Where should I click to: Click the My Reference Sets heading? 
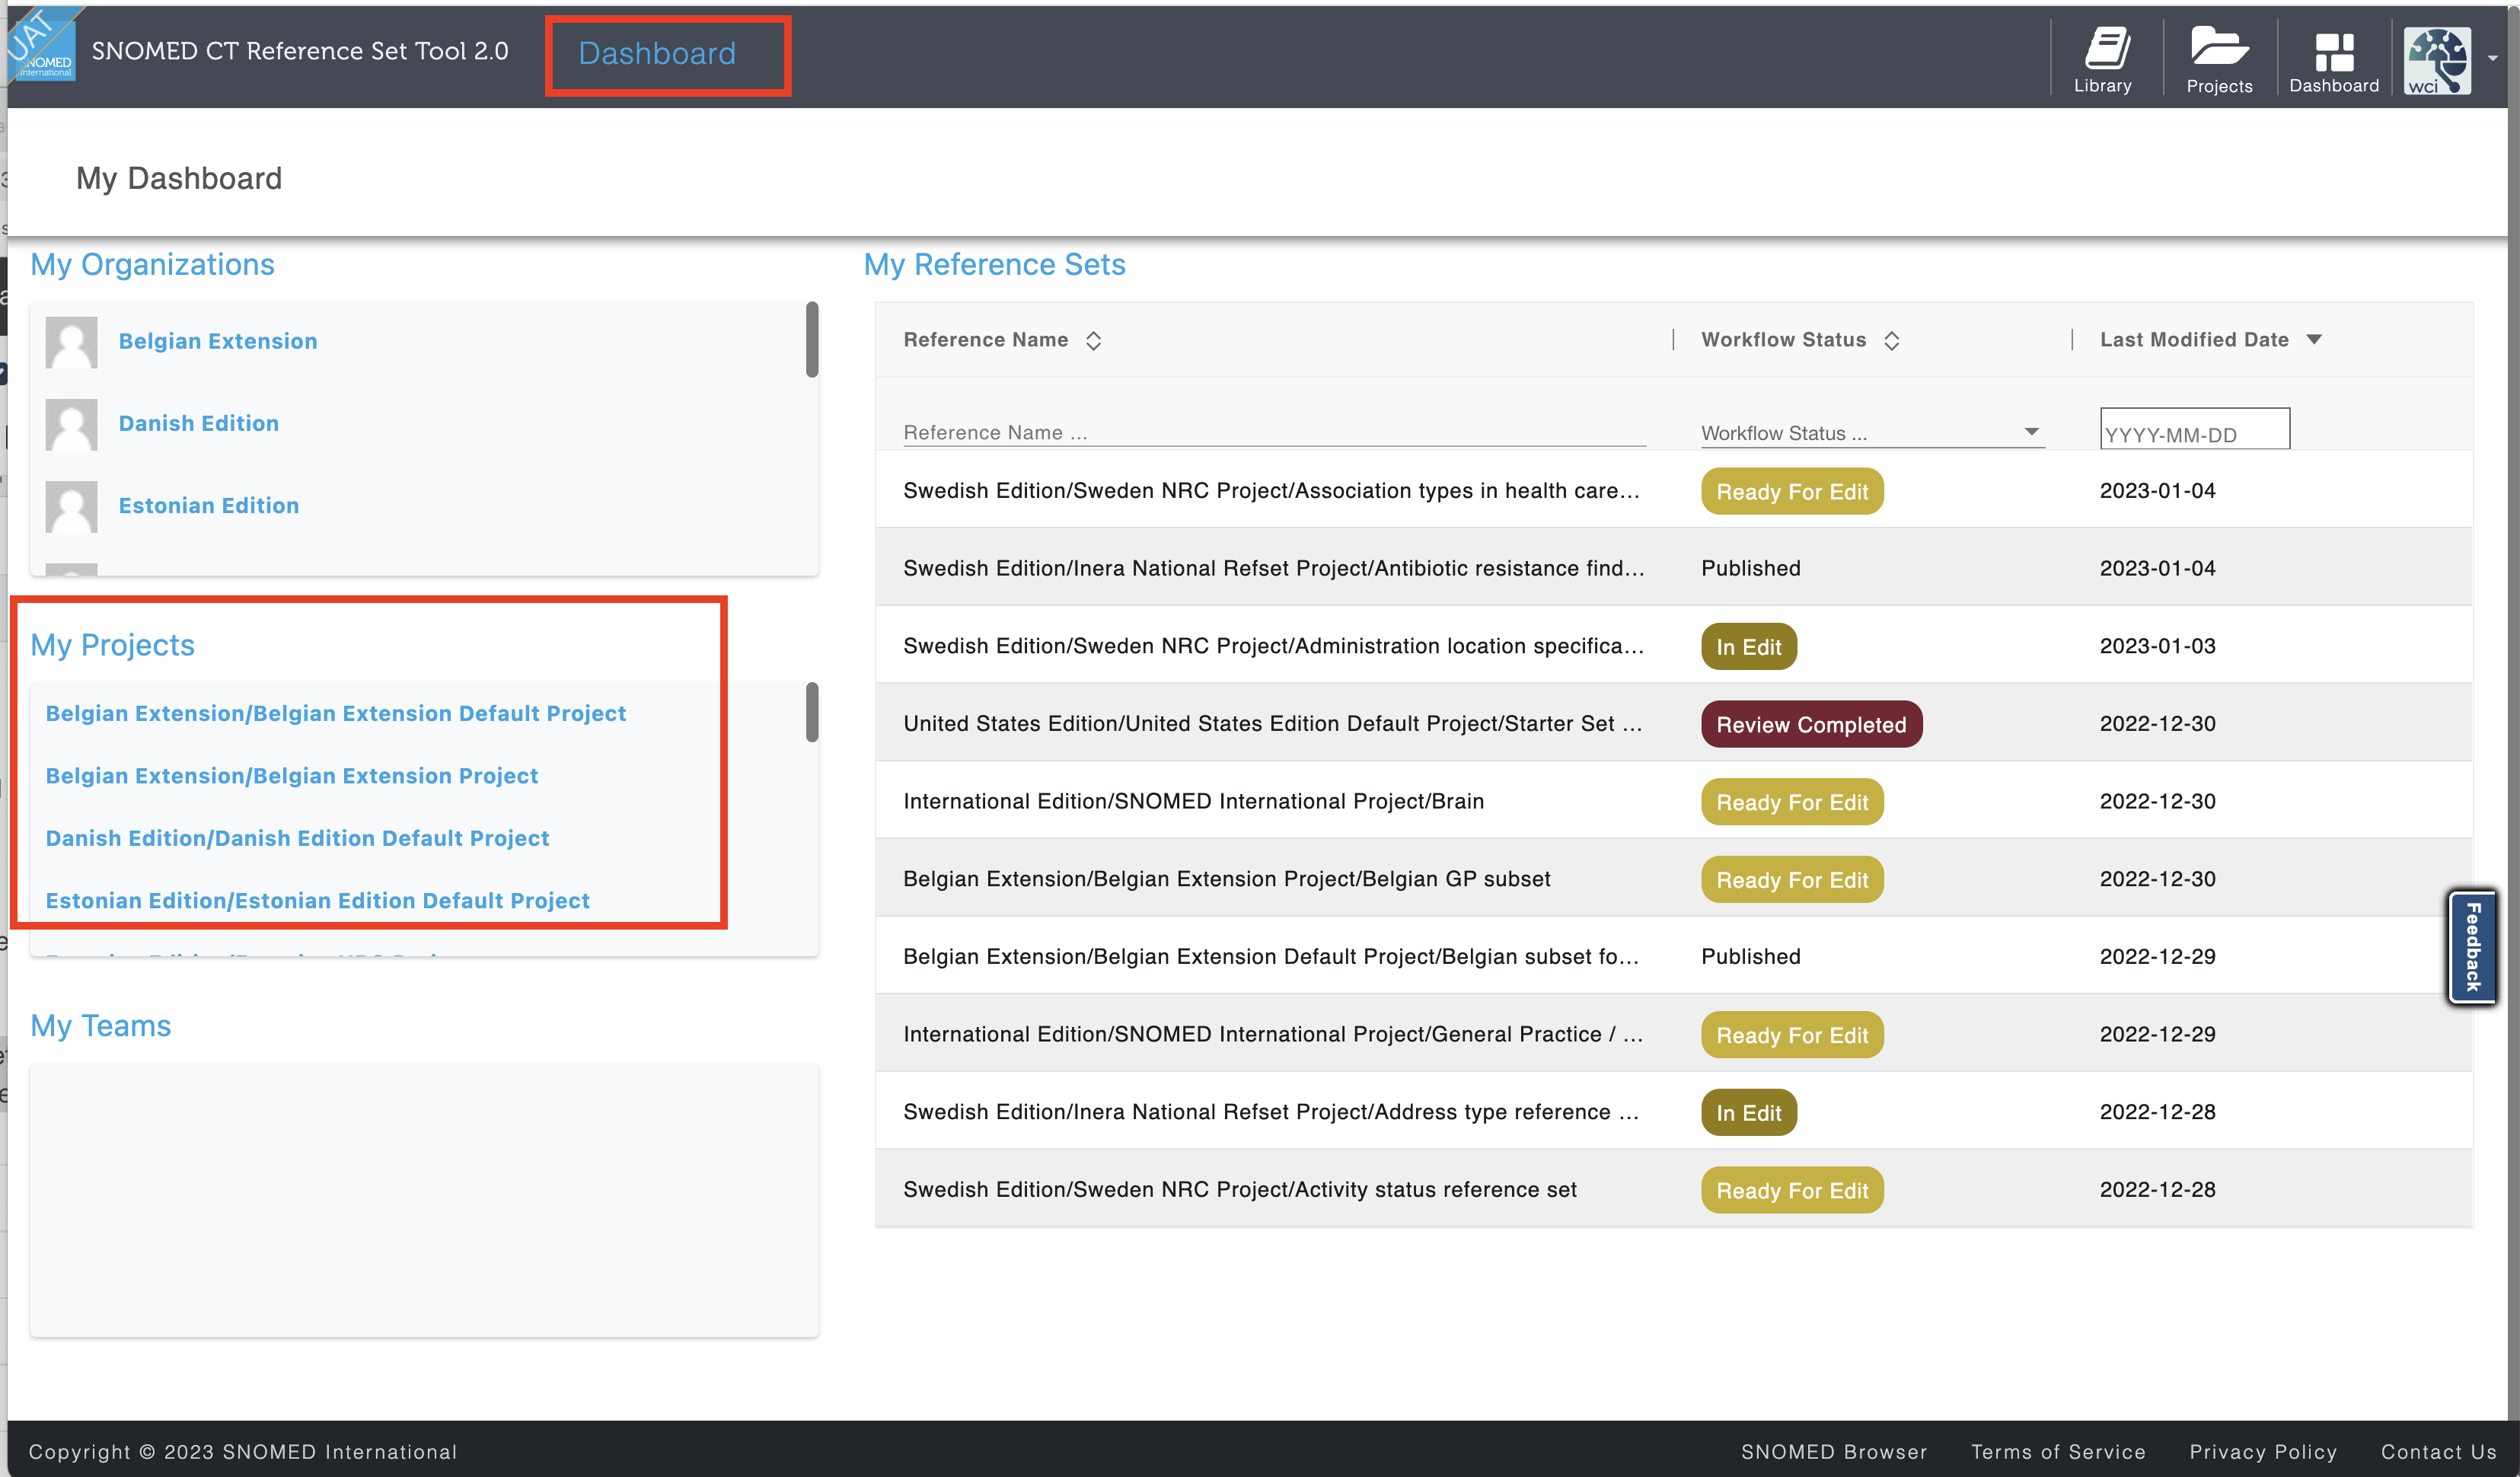pyautogui.click(x=995, y=264)
